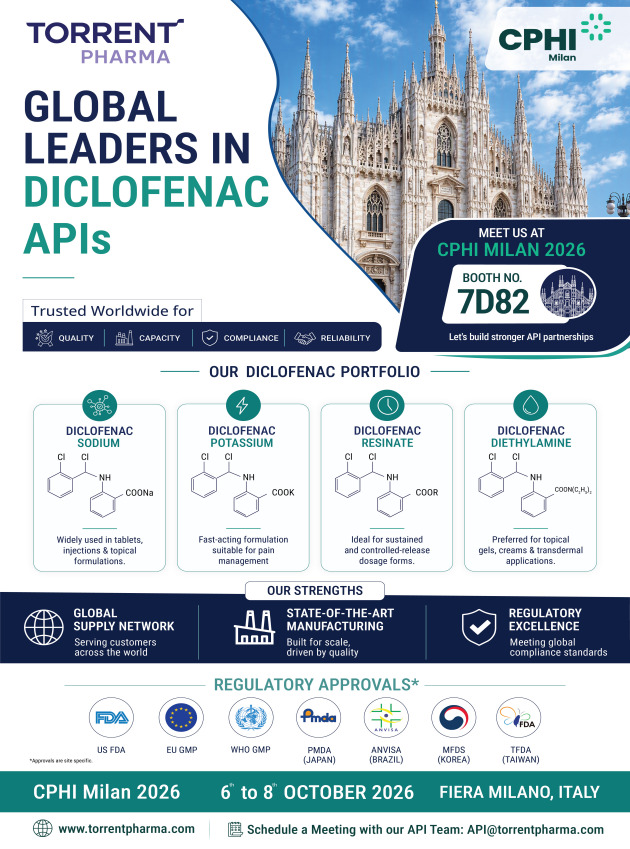The width and height of the screenshot is (630, 849).
Task: Click the '*Approvals are site specific' footnote
Action: pos(61,761)
